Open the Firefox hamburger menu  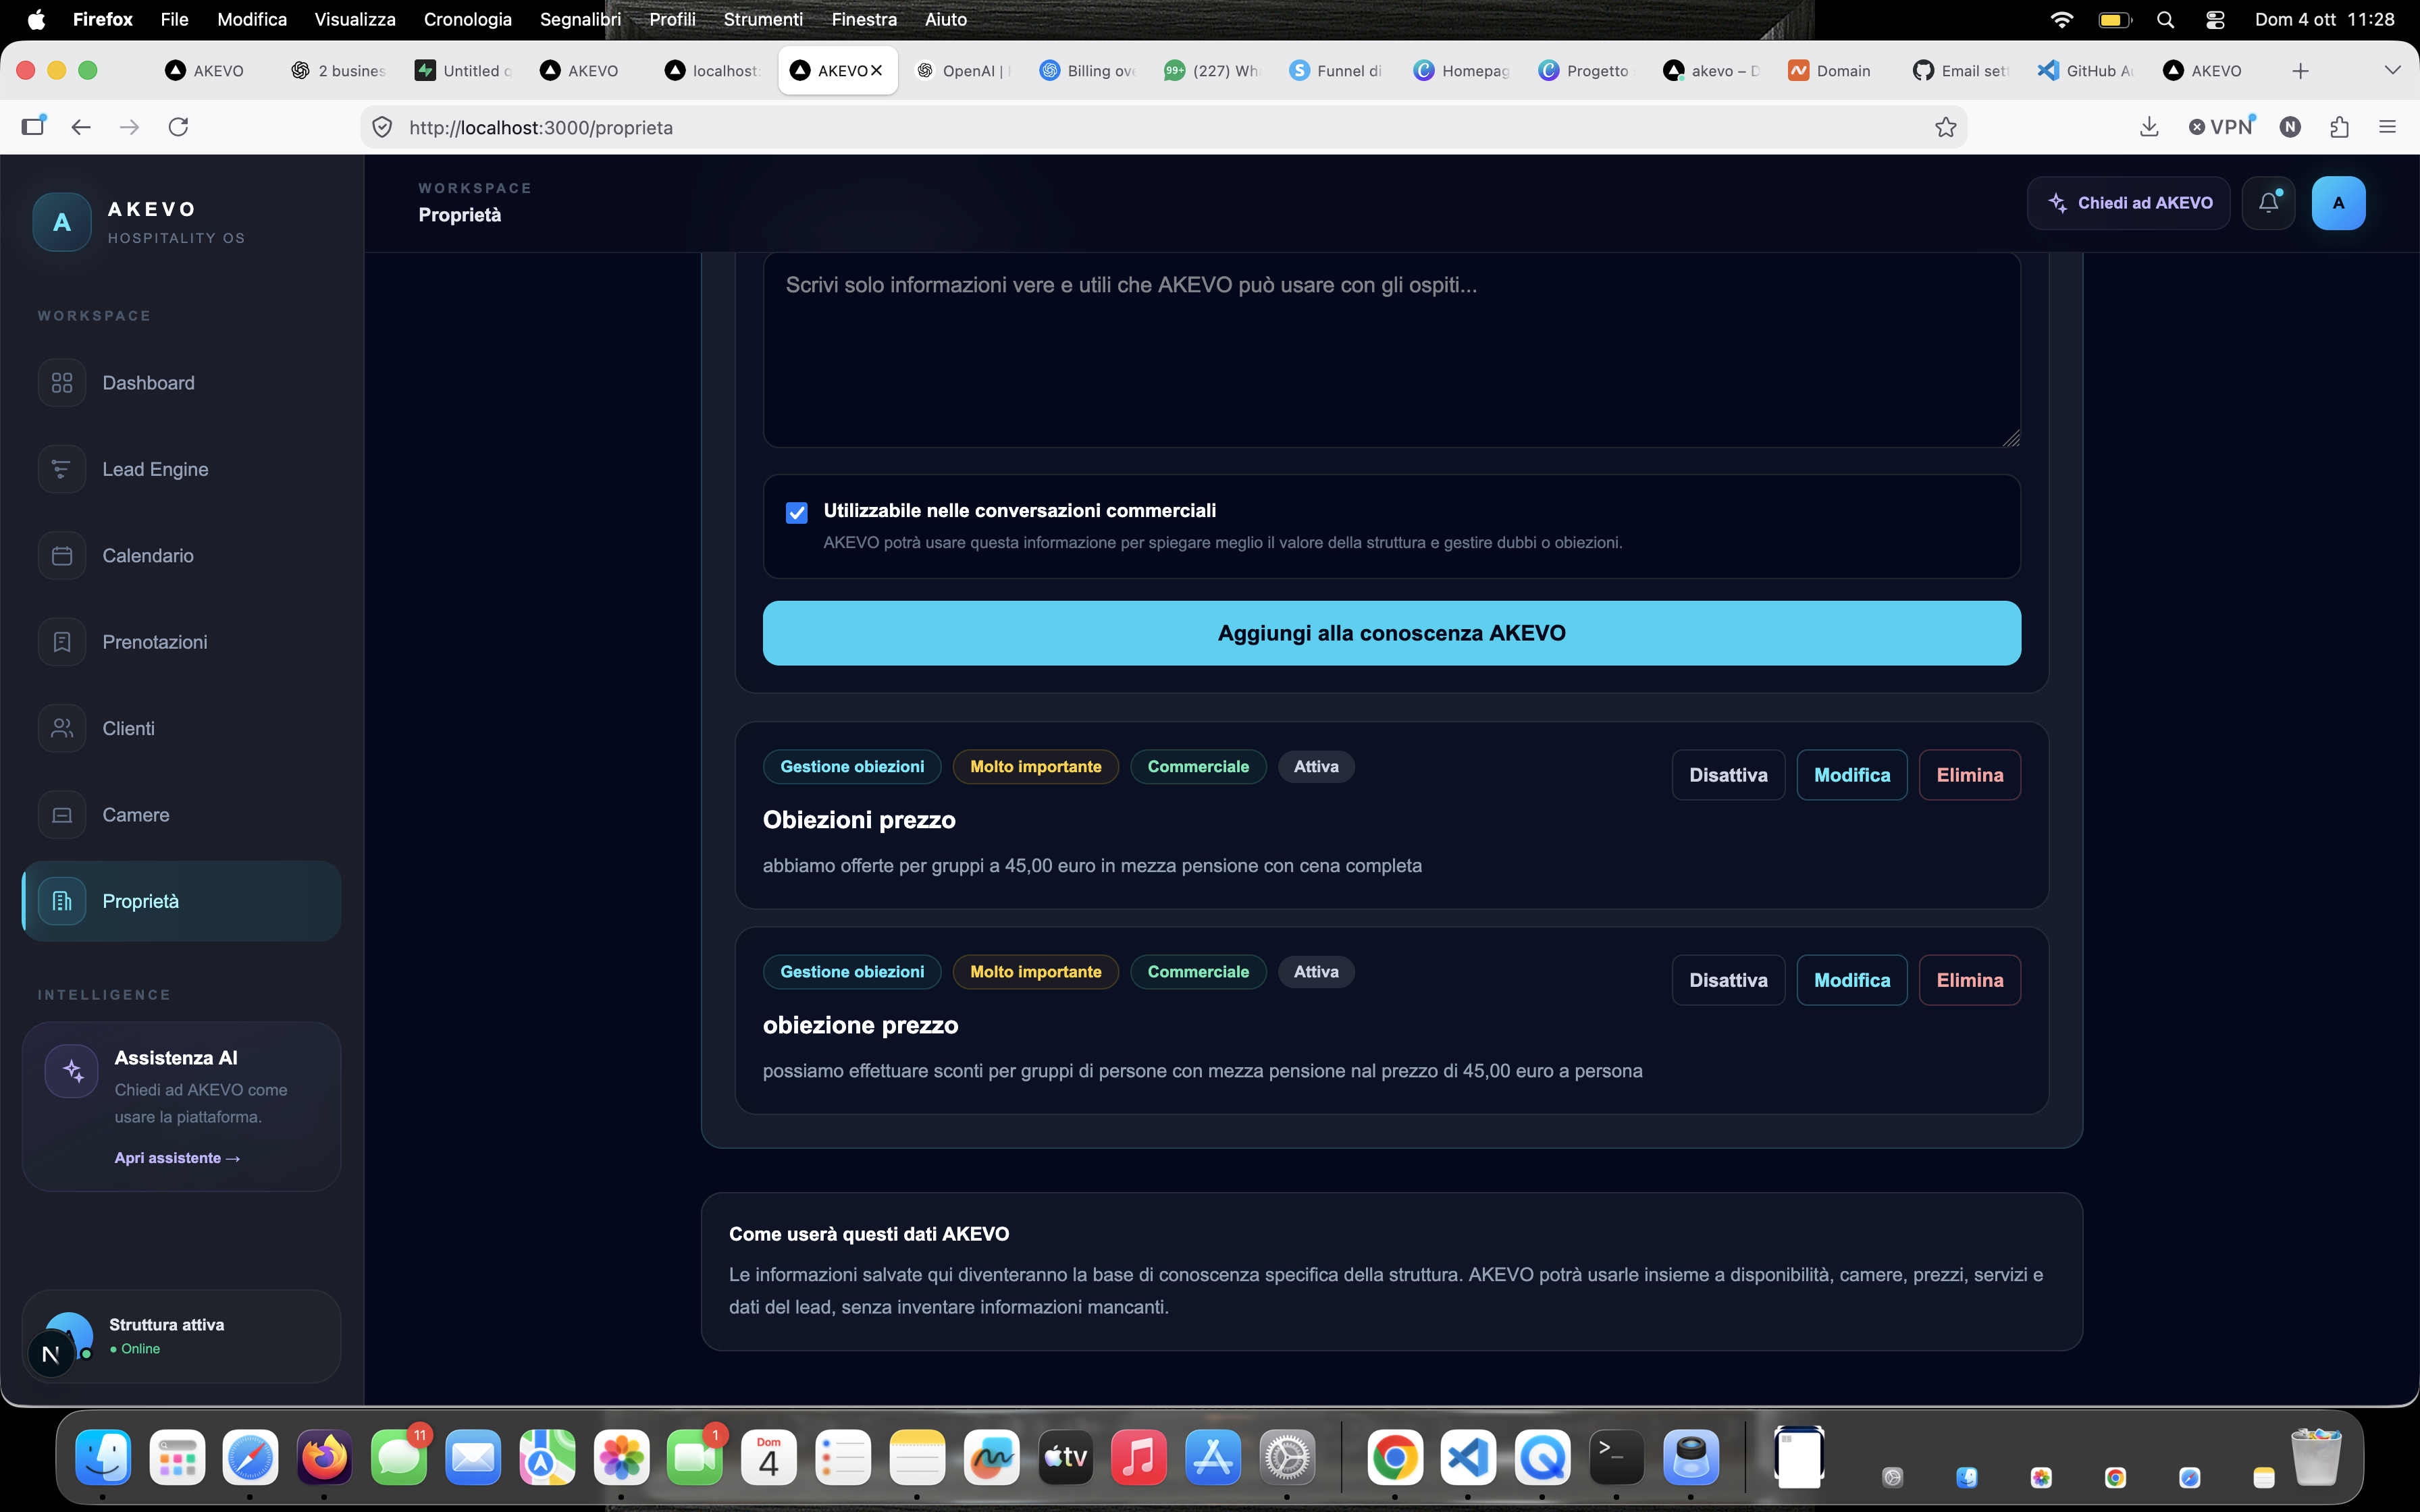tap(2387, 127)
